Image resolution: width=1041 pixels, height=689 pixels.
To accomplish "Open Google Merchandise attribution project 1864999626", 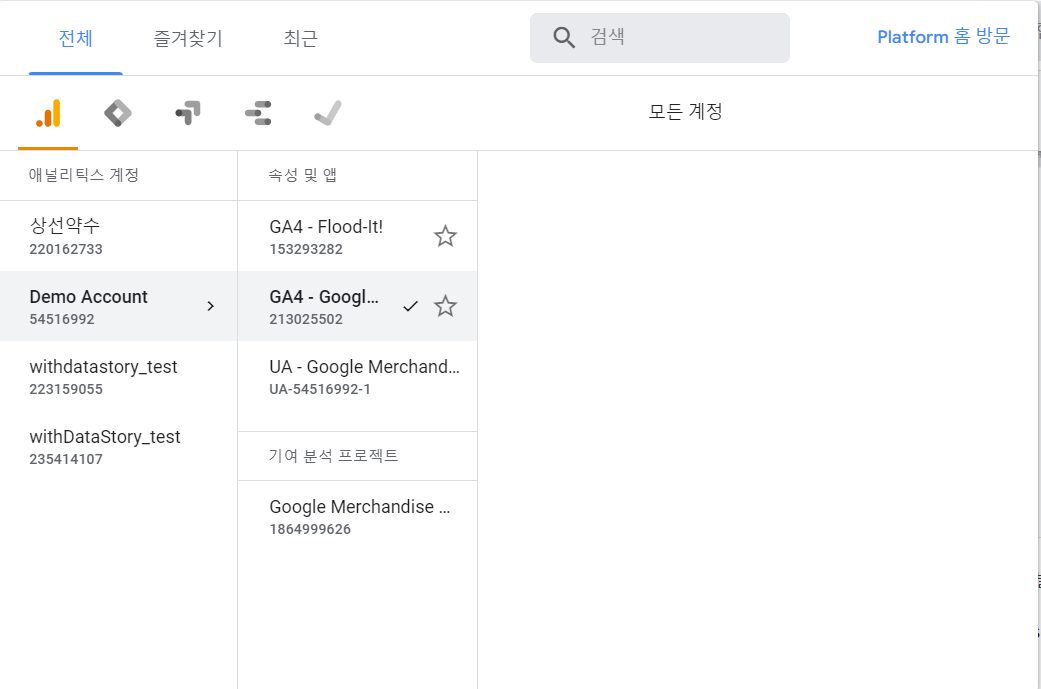I will pyautogui.click(x=357, y=516).
